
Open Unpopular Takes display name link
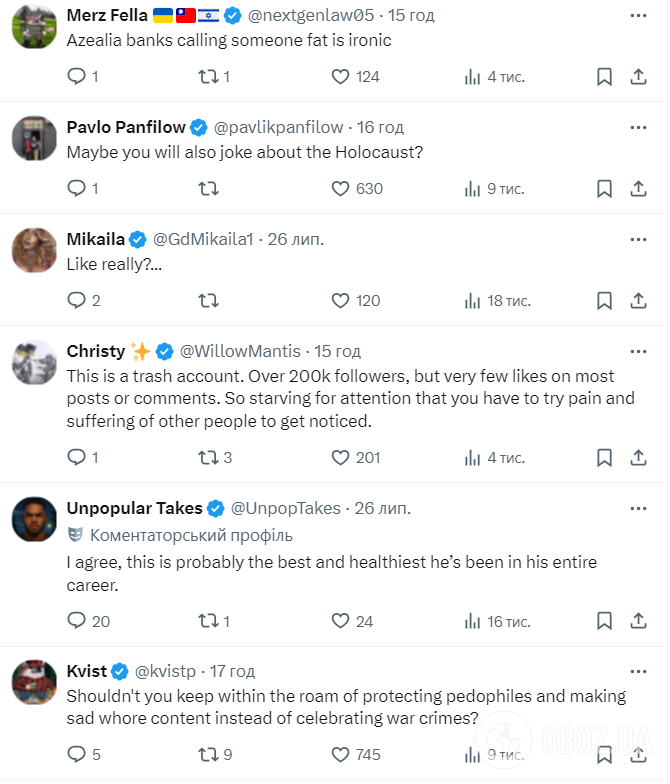click(x=134, y=508)
